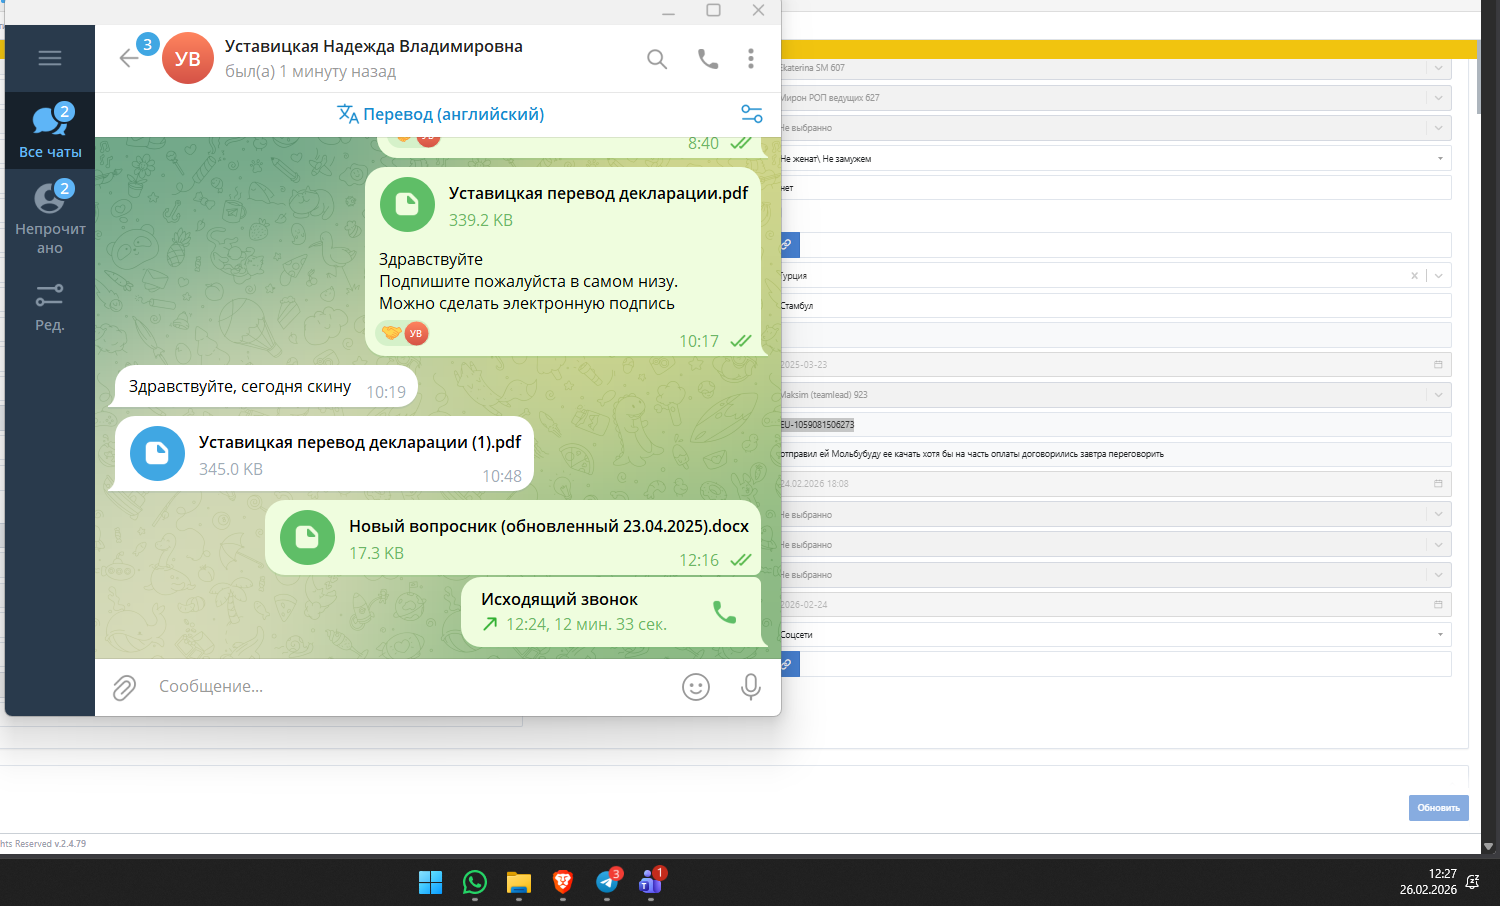Expand the Мирон РОП ведущих 627 dropdown
The width and height of the screenshot is (1500, 906).
1439,98
